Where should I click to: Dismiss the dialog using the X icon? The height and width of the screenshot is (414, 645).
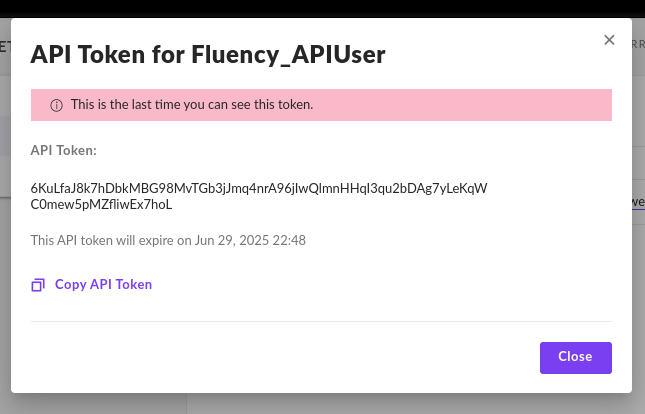tap(609, 40)
